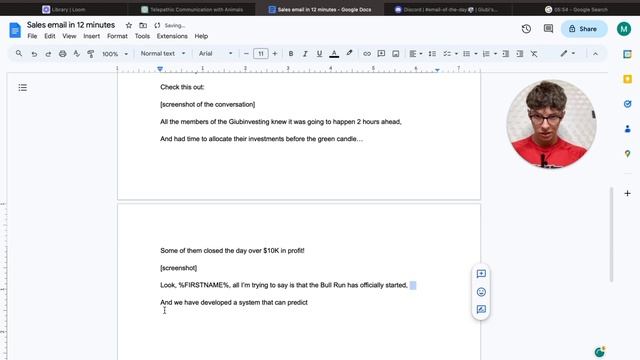Screen dimensions: 640x360
Task: Increase font size with plus button
Action: click(275, 53)
